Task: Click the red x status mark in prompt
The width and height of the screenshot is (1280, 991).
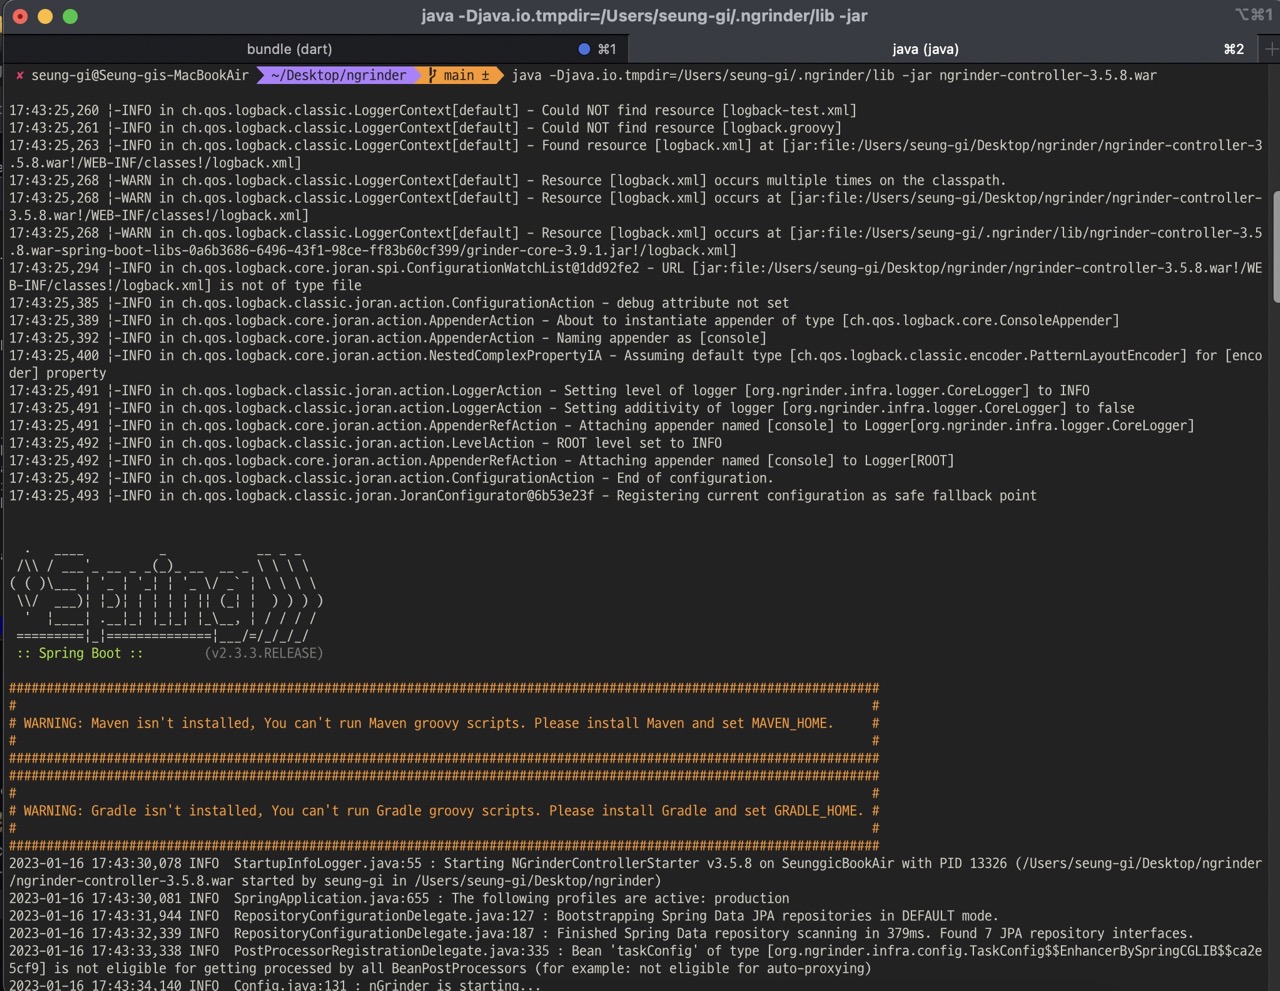Action: pos(19,75)
